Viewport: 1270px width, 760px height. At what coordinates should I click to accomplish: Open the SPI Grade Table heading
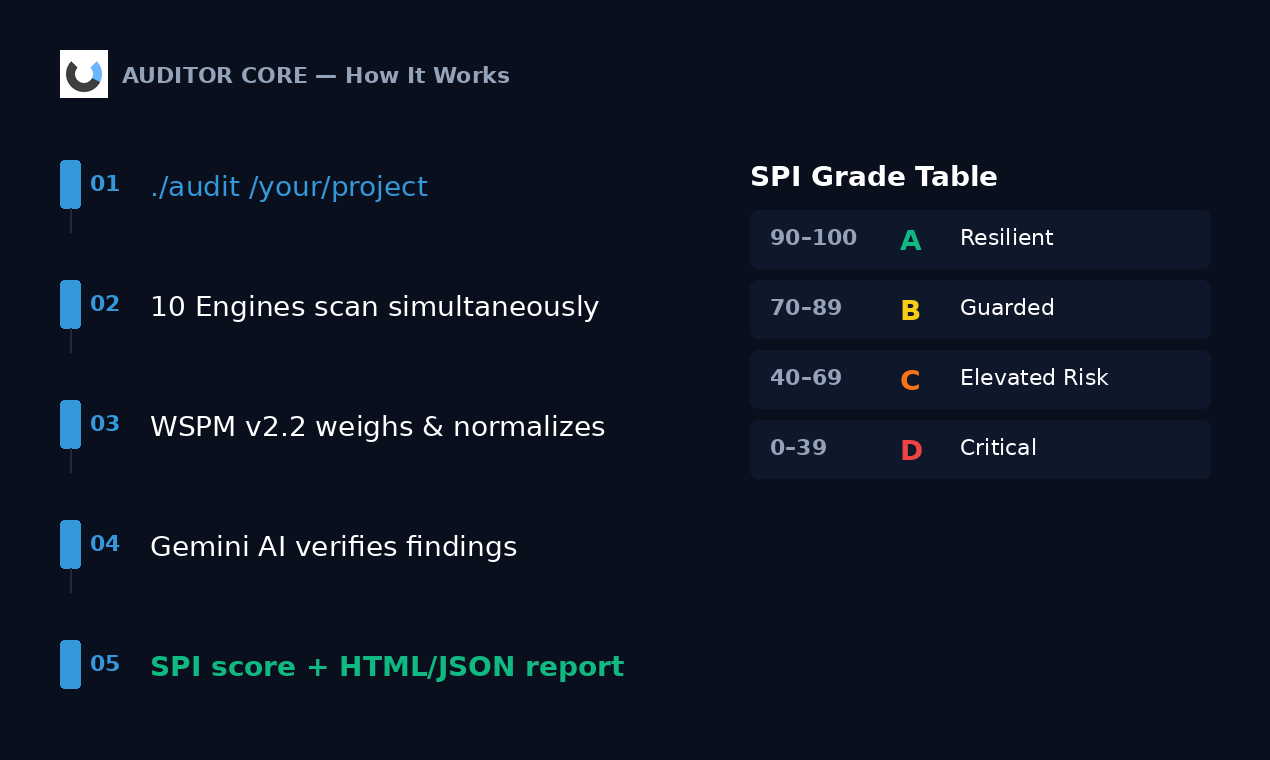click(x=873, y=176)
